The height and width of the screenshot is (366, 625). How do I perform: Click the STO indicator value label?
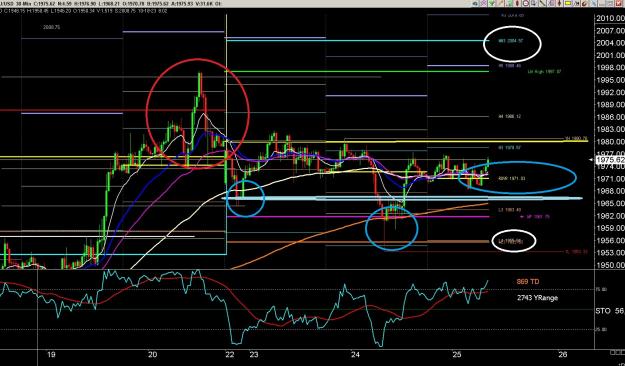[x=610, y=311]
